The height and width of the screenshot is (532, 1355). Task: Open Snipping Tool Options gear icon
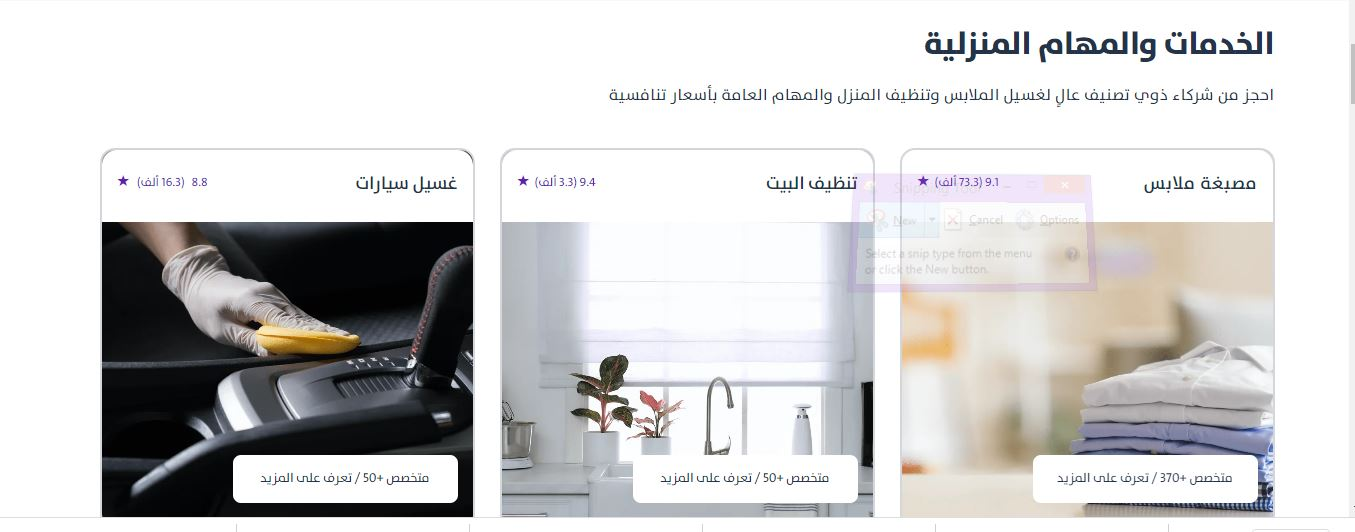click(x=1025, y=219)
